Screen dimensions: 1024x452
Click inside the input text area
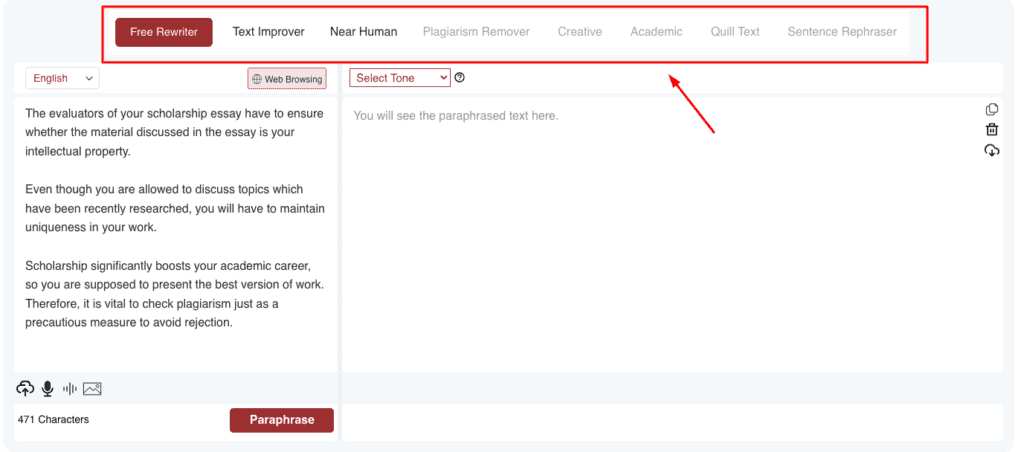[175, 235]
